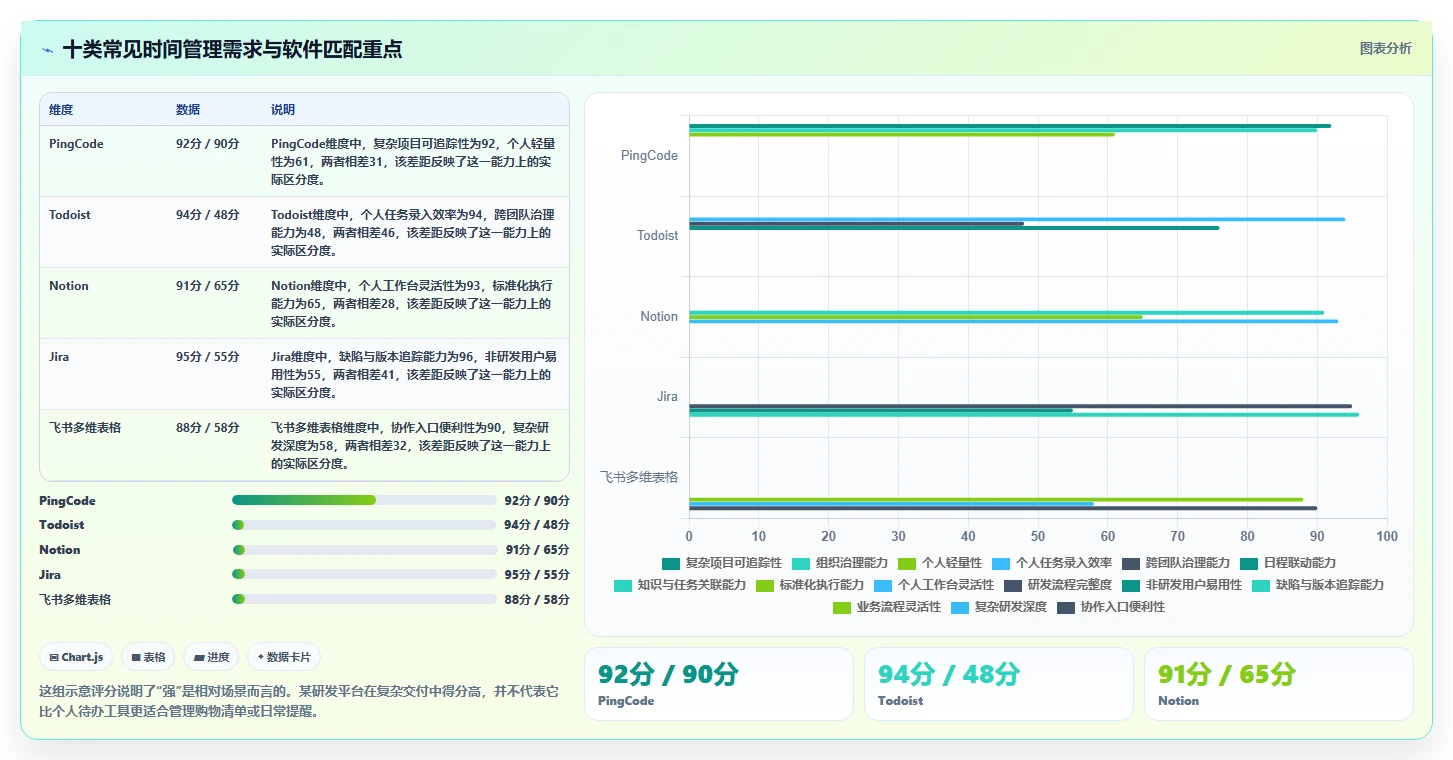Click the PingCode progress bar
The height and width of the screenshot is (760, 1453).
364,500
